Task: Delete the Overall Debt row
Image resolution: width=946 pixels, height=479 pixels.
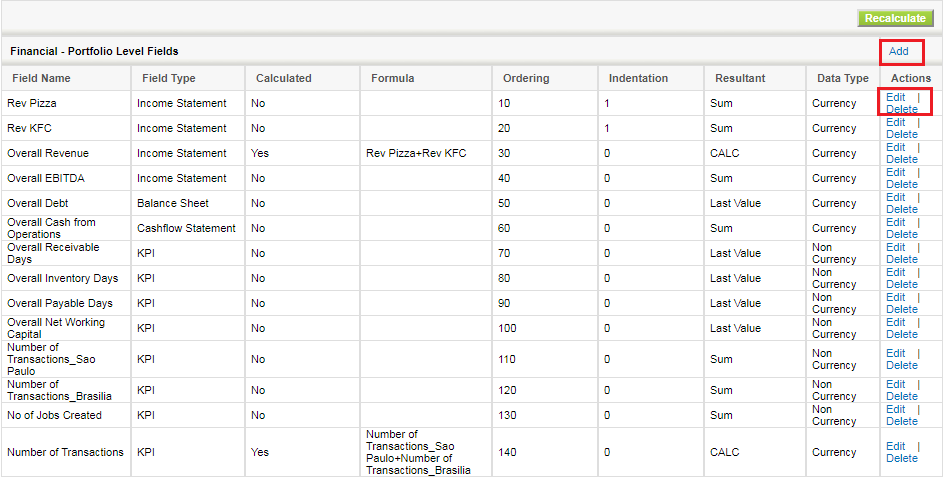Action: tap(902, 209)
